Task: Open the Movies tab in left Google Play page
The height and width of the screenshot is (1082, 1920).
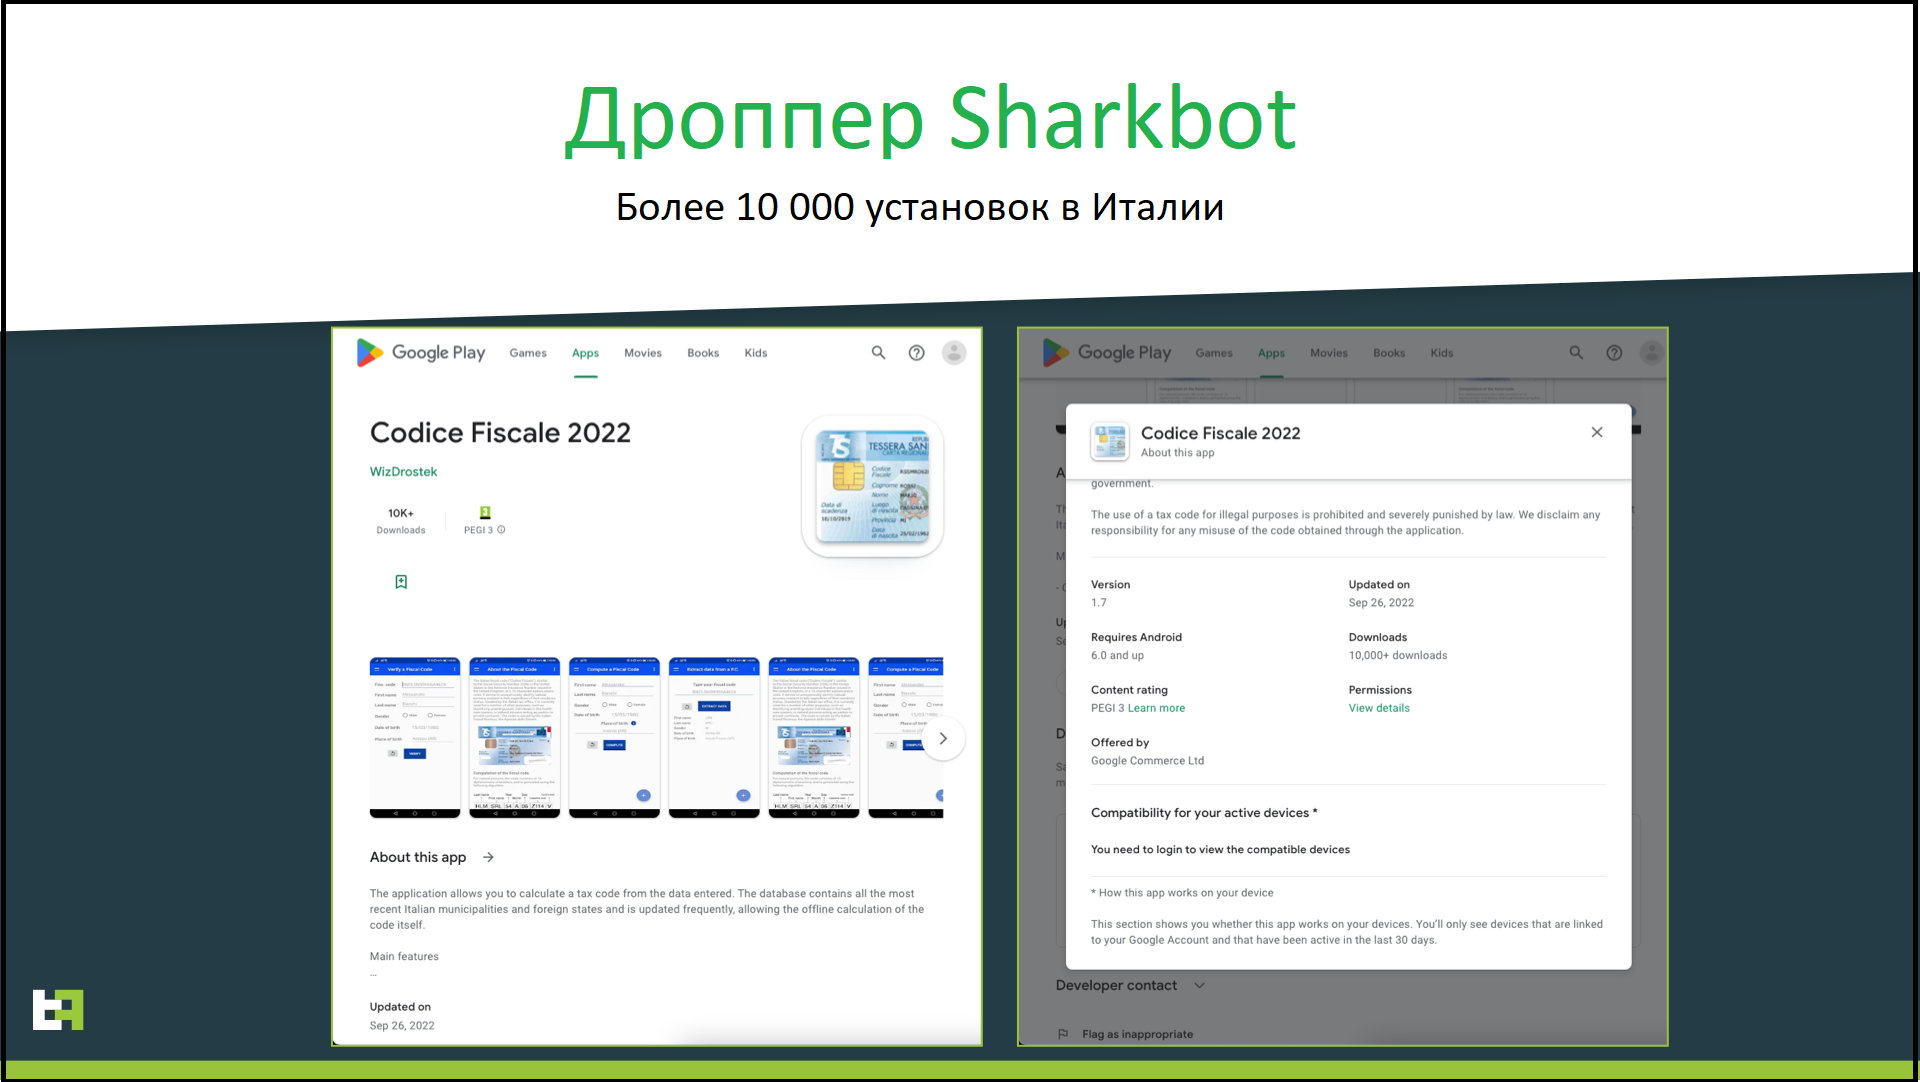Action: [643, 353]
